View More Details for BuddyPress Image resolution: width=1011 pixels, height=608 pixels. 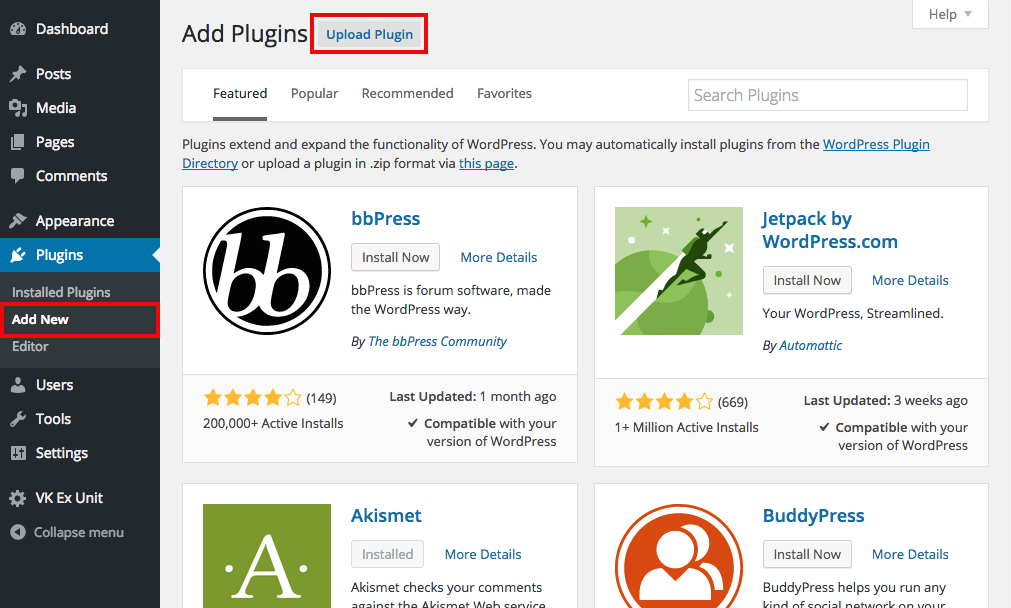point(910,554)
